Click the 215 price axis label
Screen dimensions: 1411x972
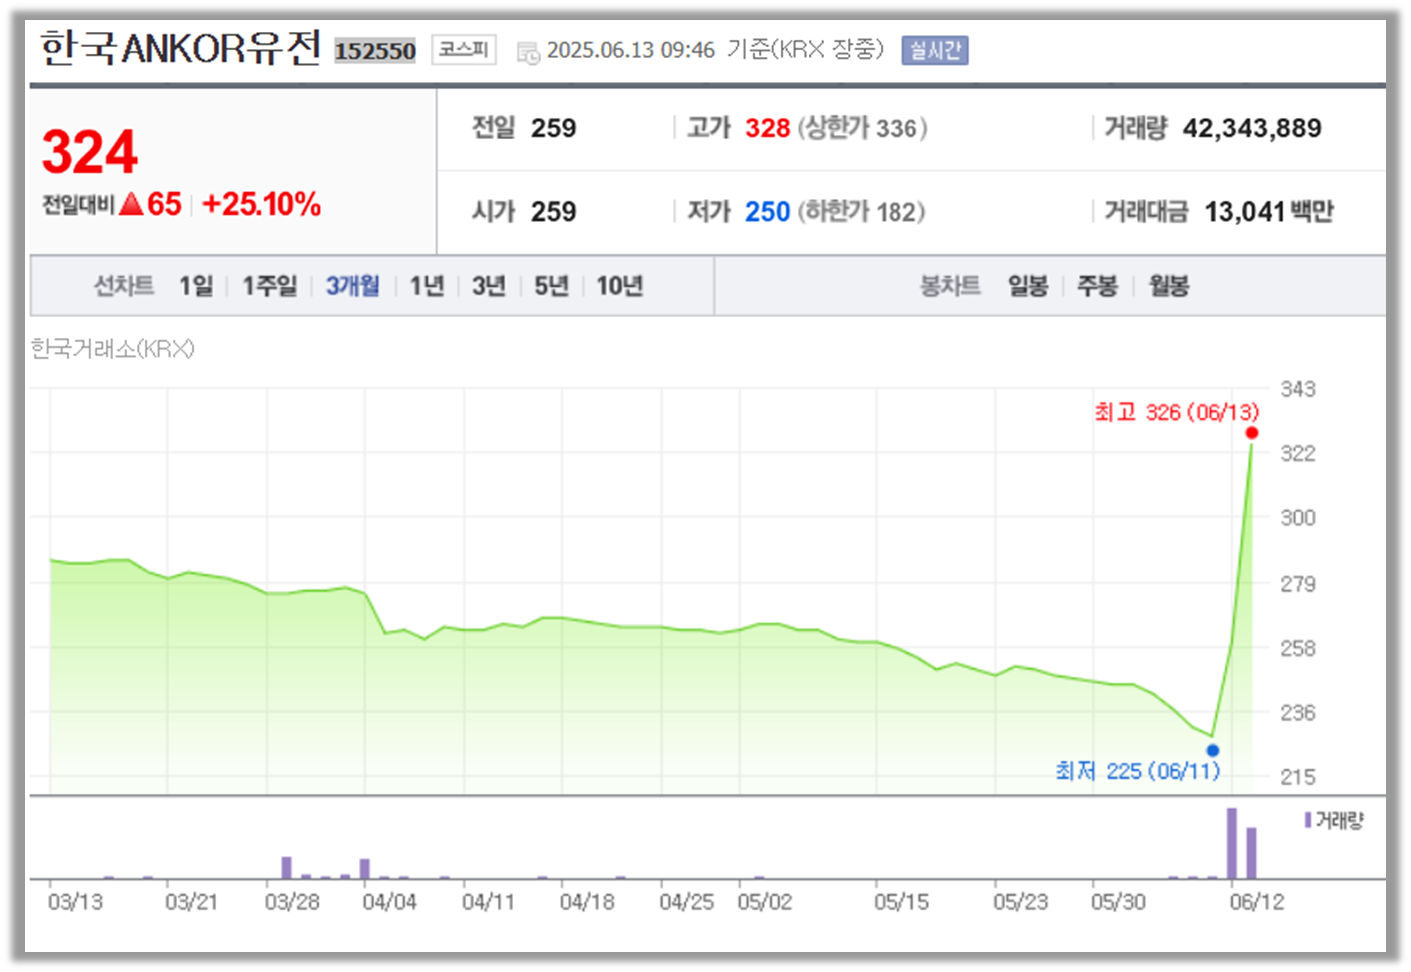pos(1298,777)
